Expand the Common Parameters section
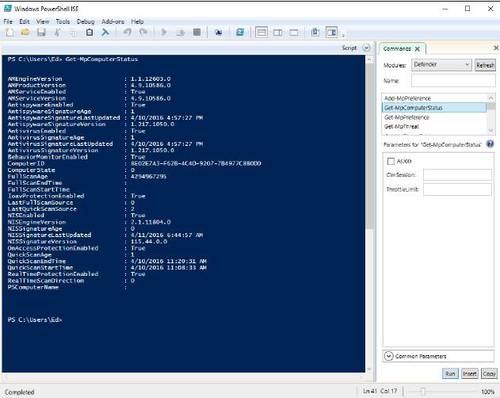500x398 pixels. pyautogui.click(x=389, y=356)
